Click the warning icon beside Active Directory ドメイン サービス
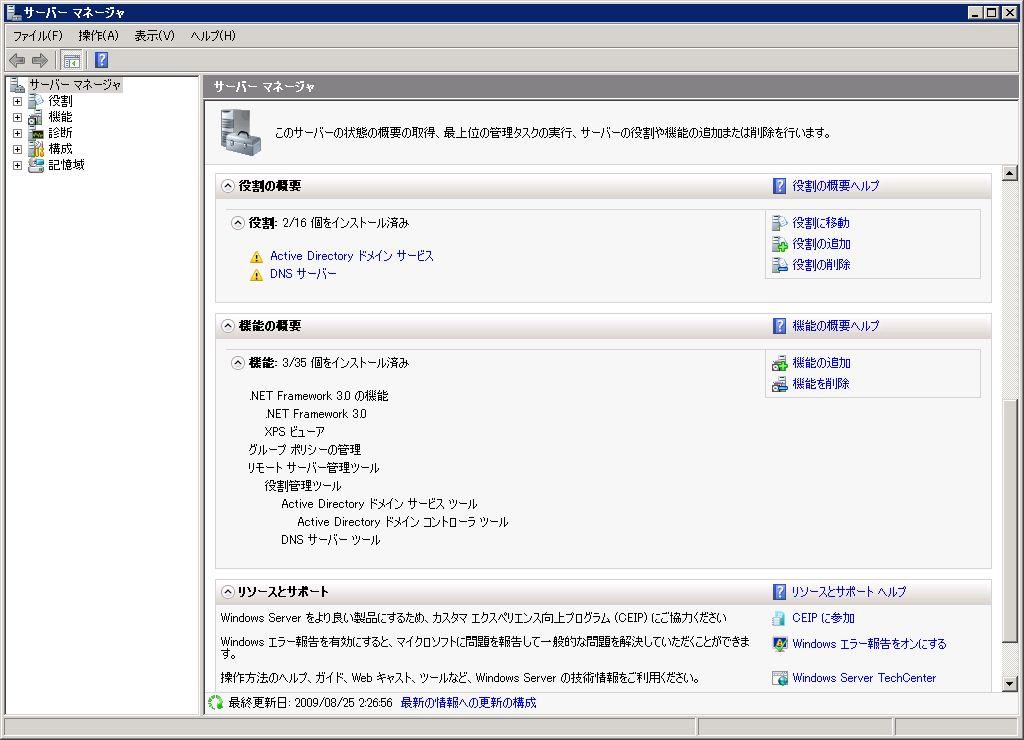This screenshot has height=740, width=1024. pos(256,257)
